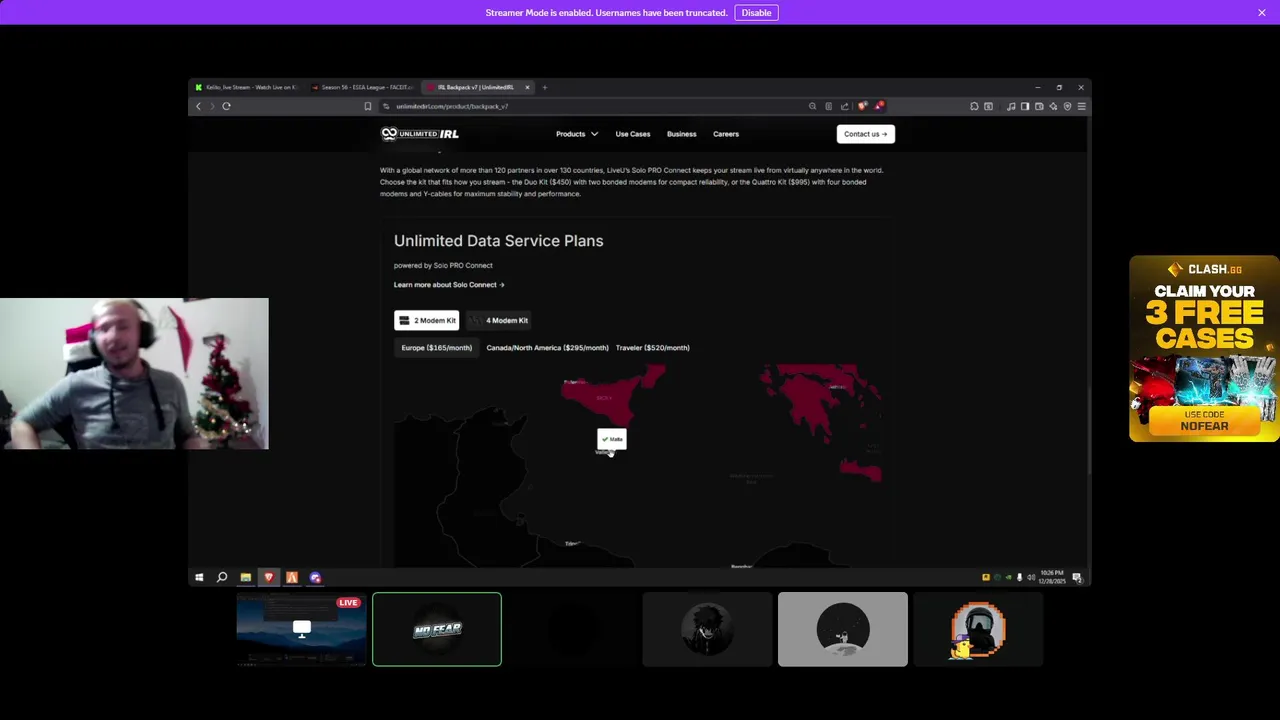1280x720 pixels.
Task: Select the NO FEAR participant tile
Action: point(437,629)
